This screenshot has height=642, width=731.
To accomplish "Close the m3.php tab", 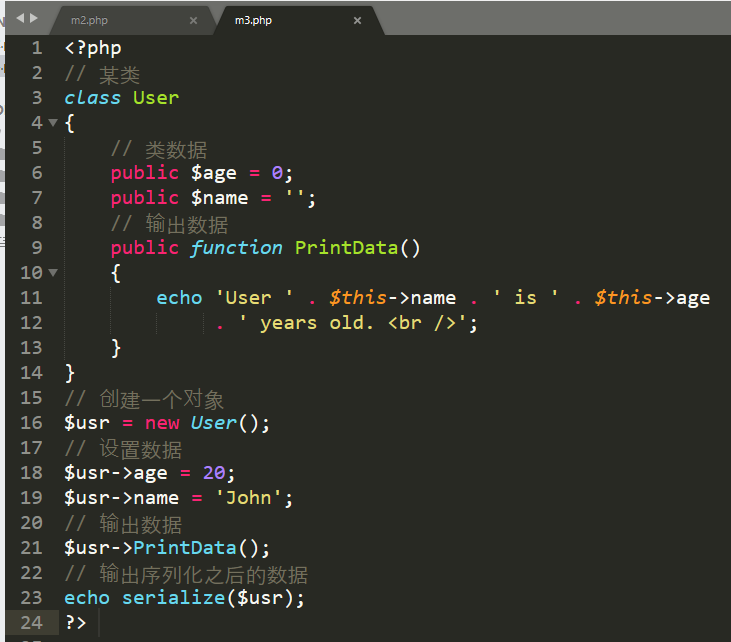I will tap(357, 20).
